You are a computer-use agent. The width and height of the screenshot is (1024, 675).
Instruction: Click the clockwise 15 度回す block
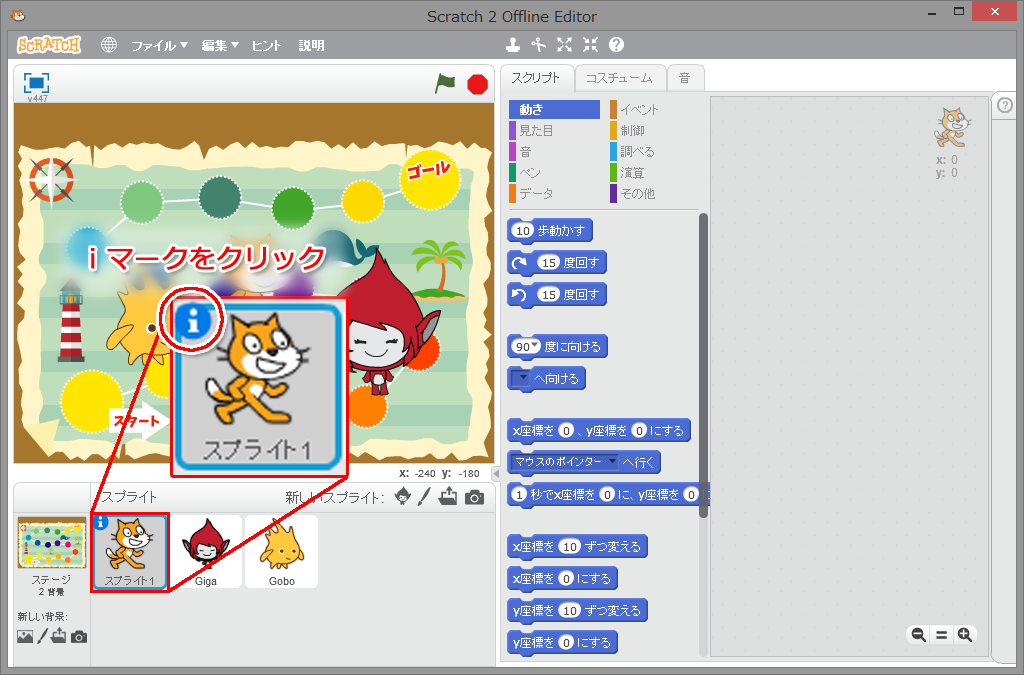coord(557,262)
